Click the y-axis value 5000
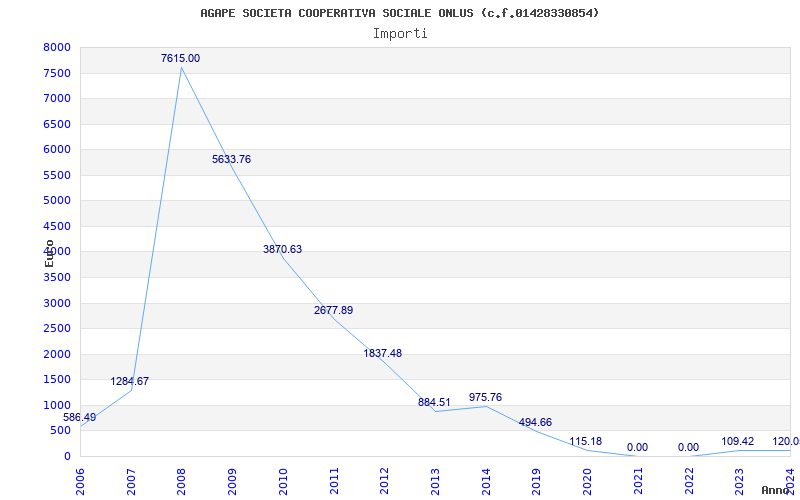 tap(57, 201)
